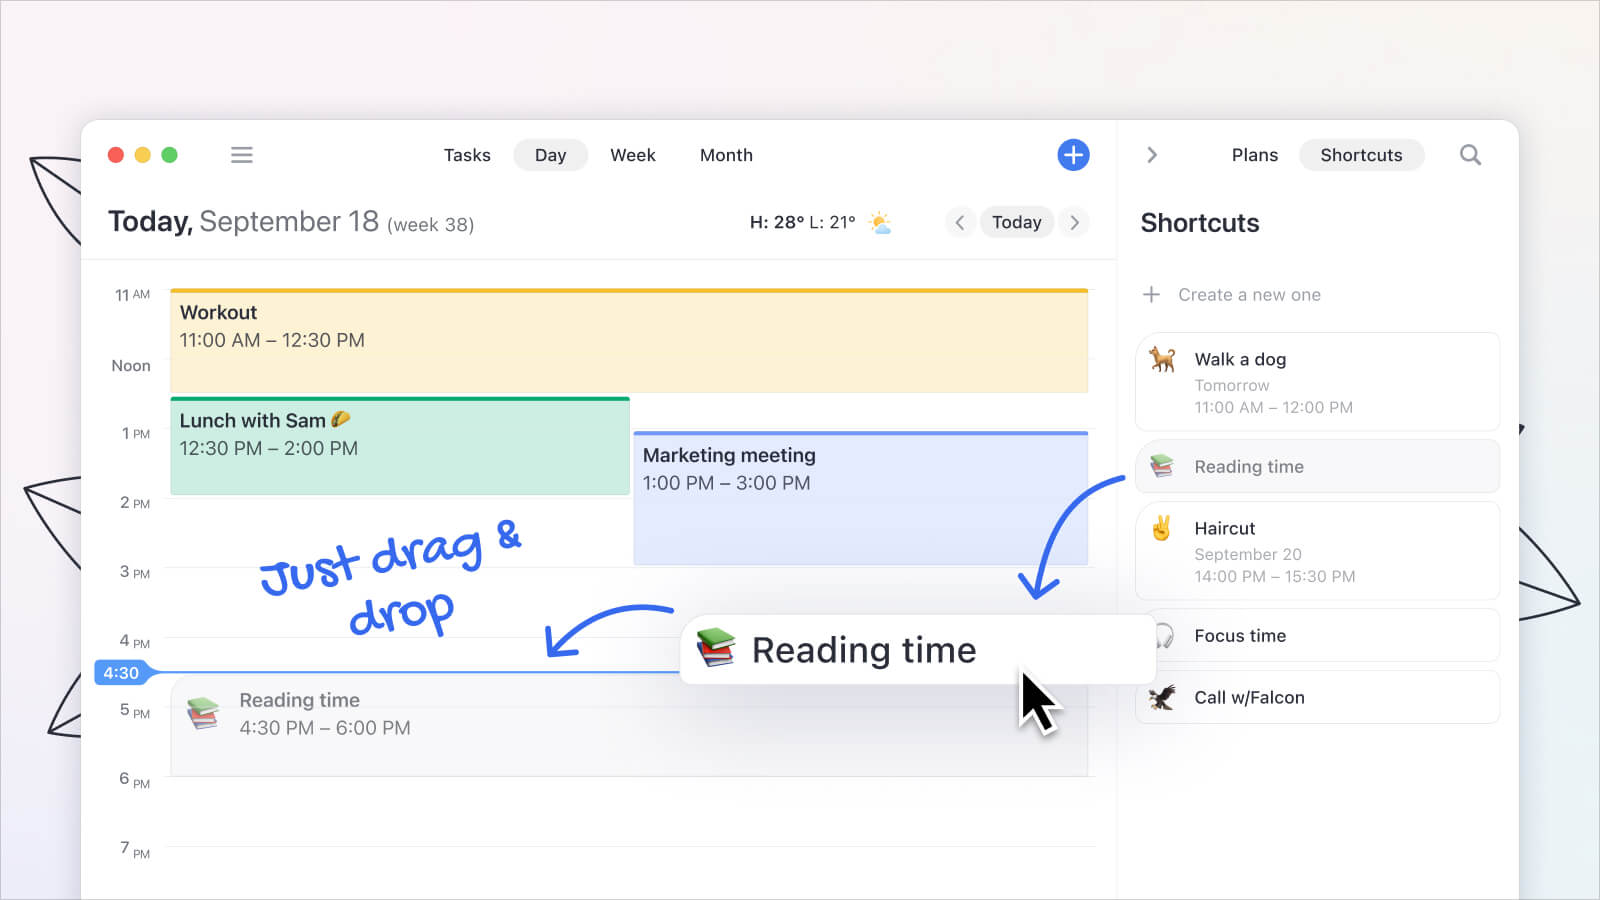Go to next day with right chevron

(1075, 222)
